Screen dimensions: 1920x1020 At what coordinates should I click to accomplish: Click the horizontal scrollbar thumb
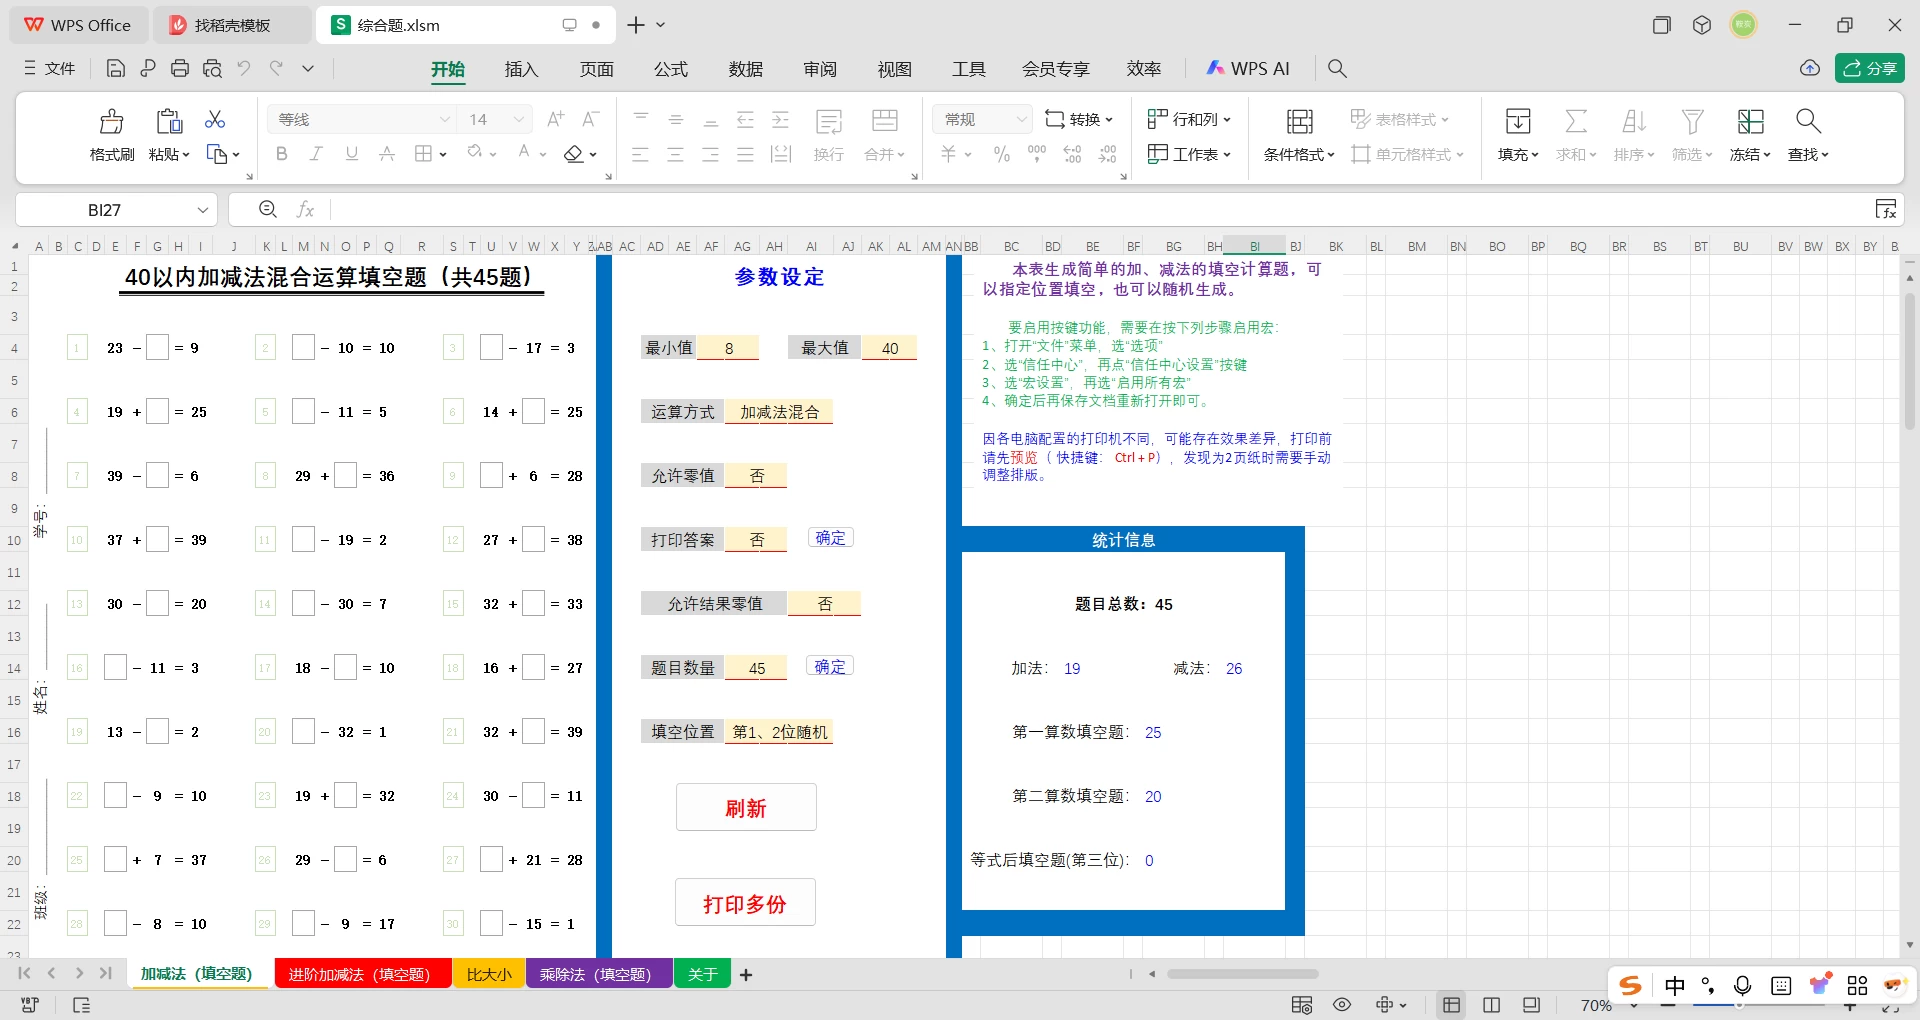click(1242, 974)
